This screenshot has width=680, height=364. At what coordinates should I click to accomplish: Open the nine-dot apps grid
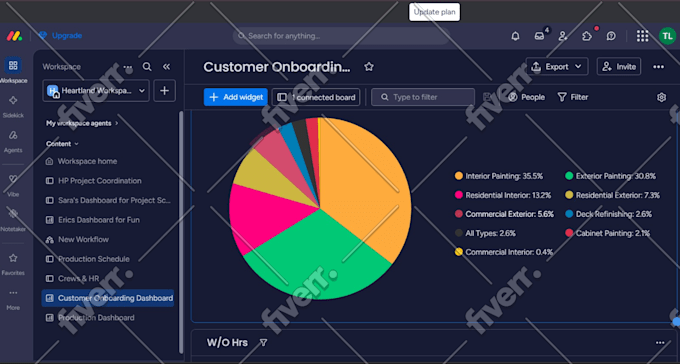[x=642, y=36]
